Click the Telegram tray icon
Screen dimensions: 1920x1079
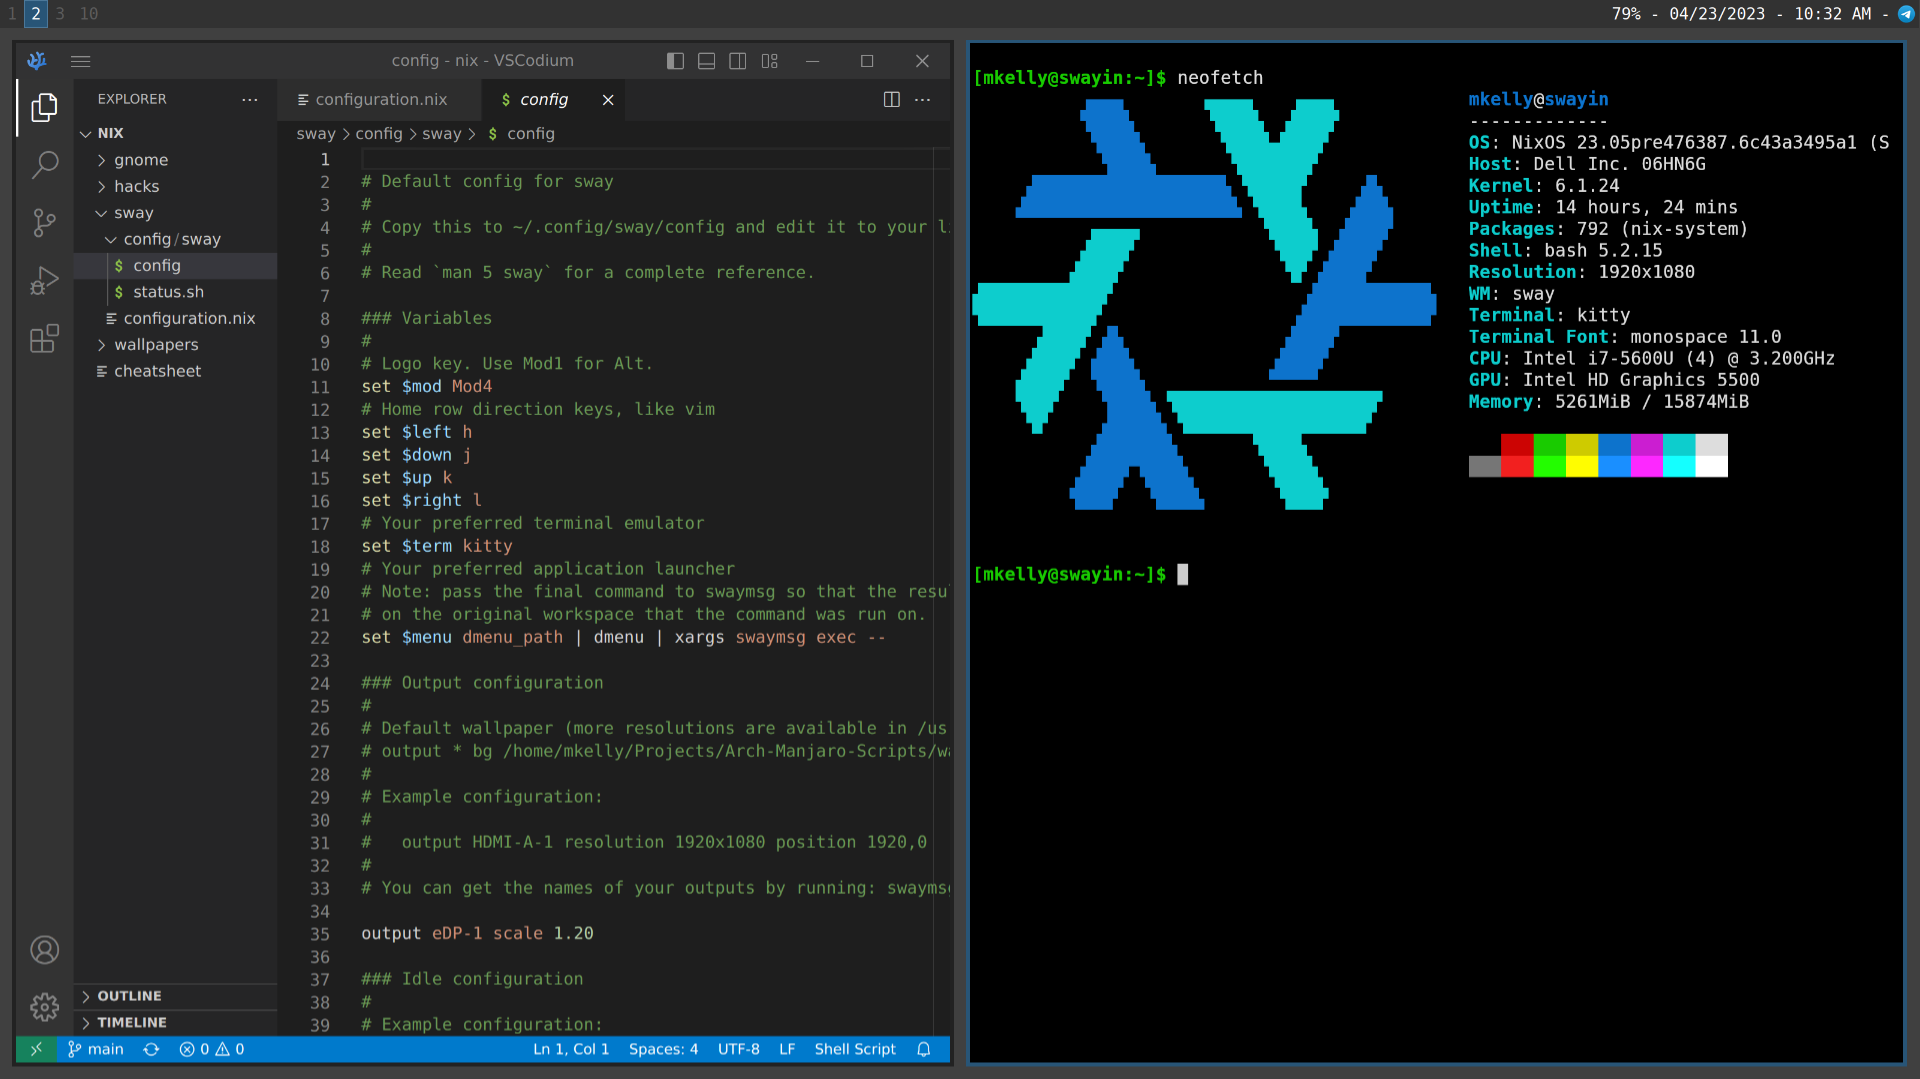1906,14
